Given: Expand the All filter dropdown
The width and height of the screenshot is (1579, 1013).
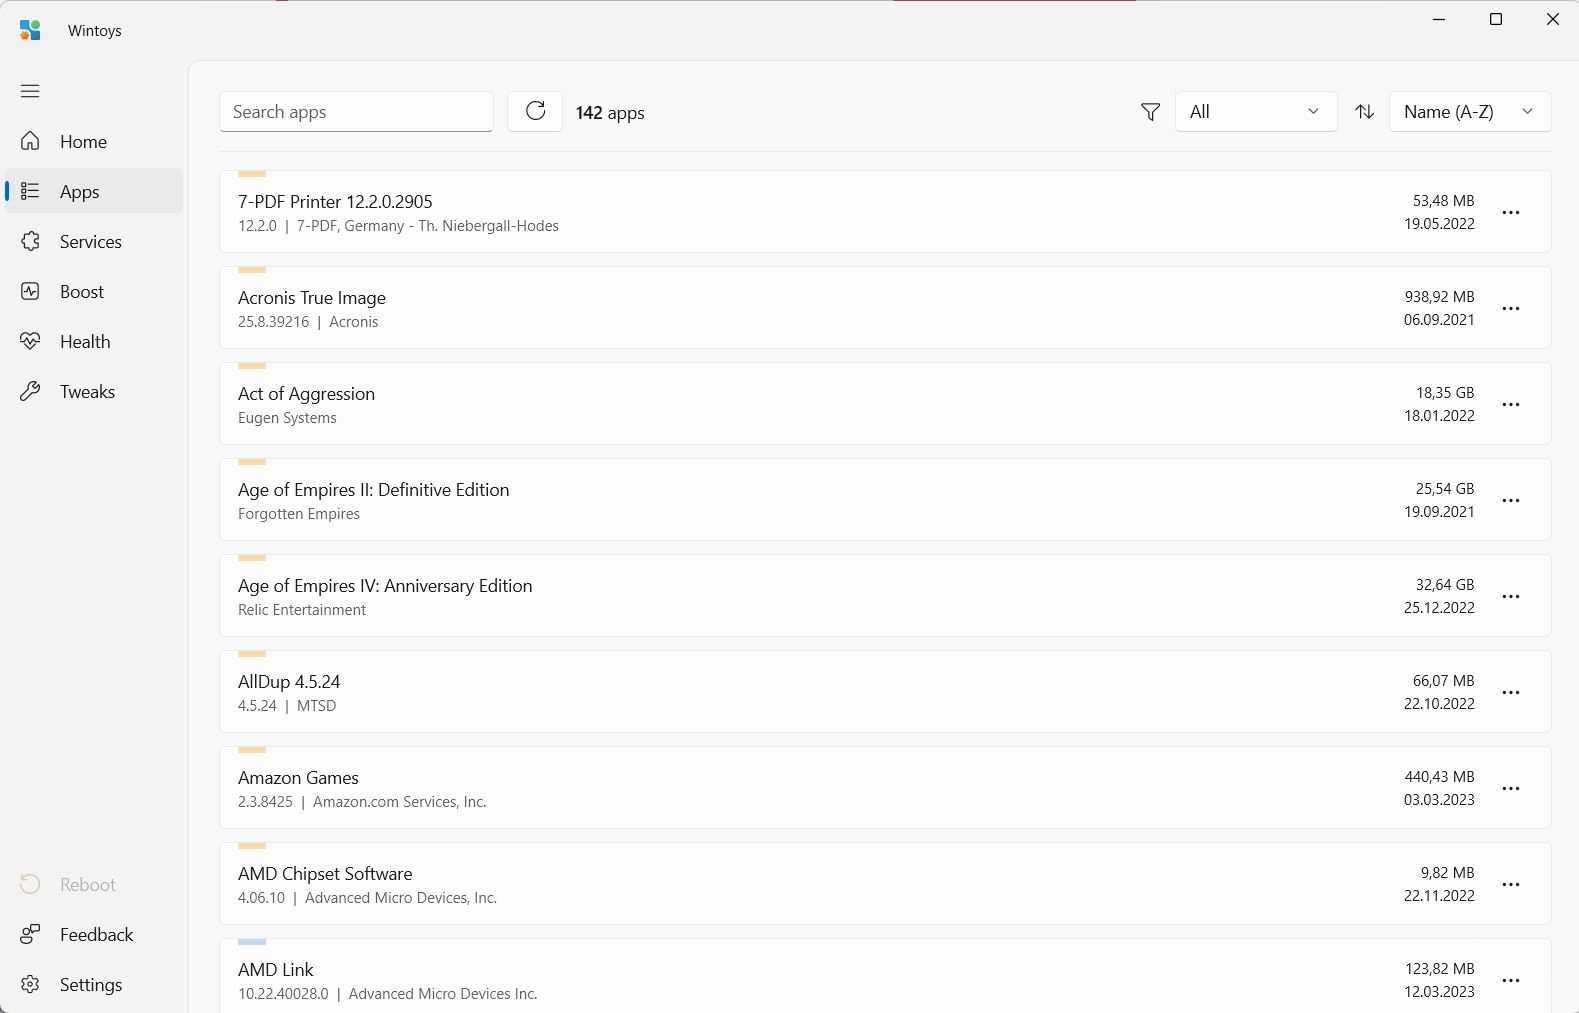Looking at the screenshot, I should (x=1256, y=111).
